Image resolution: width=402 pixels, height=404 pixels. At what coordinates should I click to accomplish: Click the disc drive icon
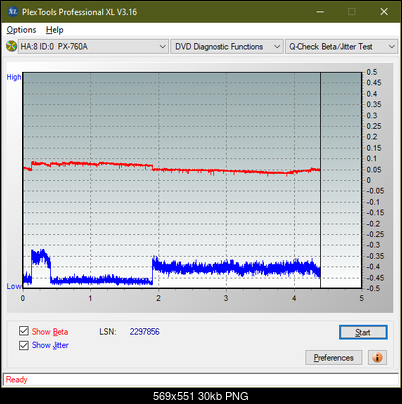tap(11, 46)
